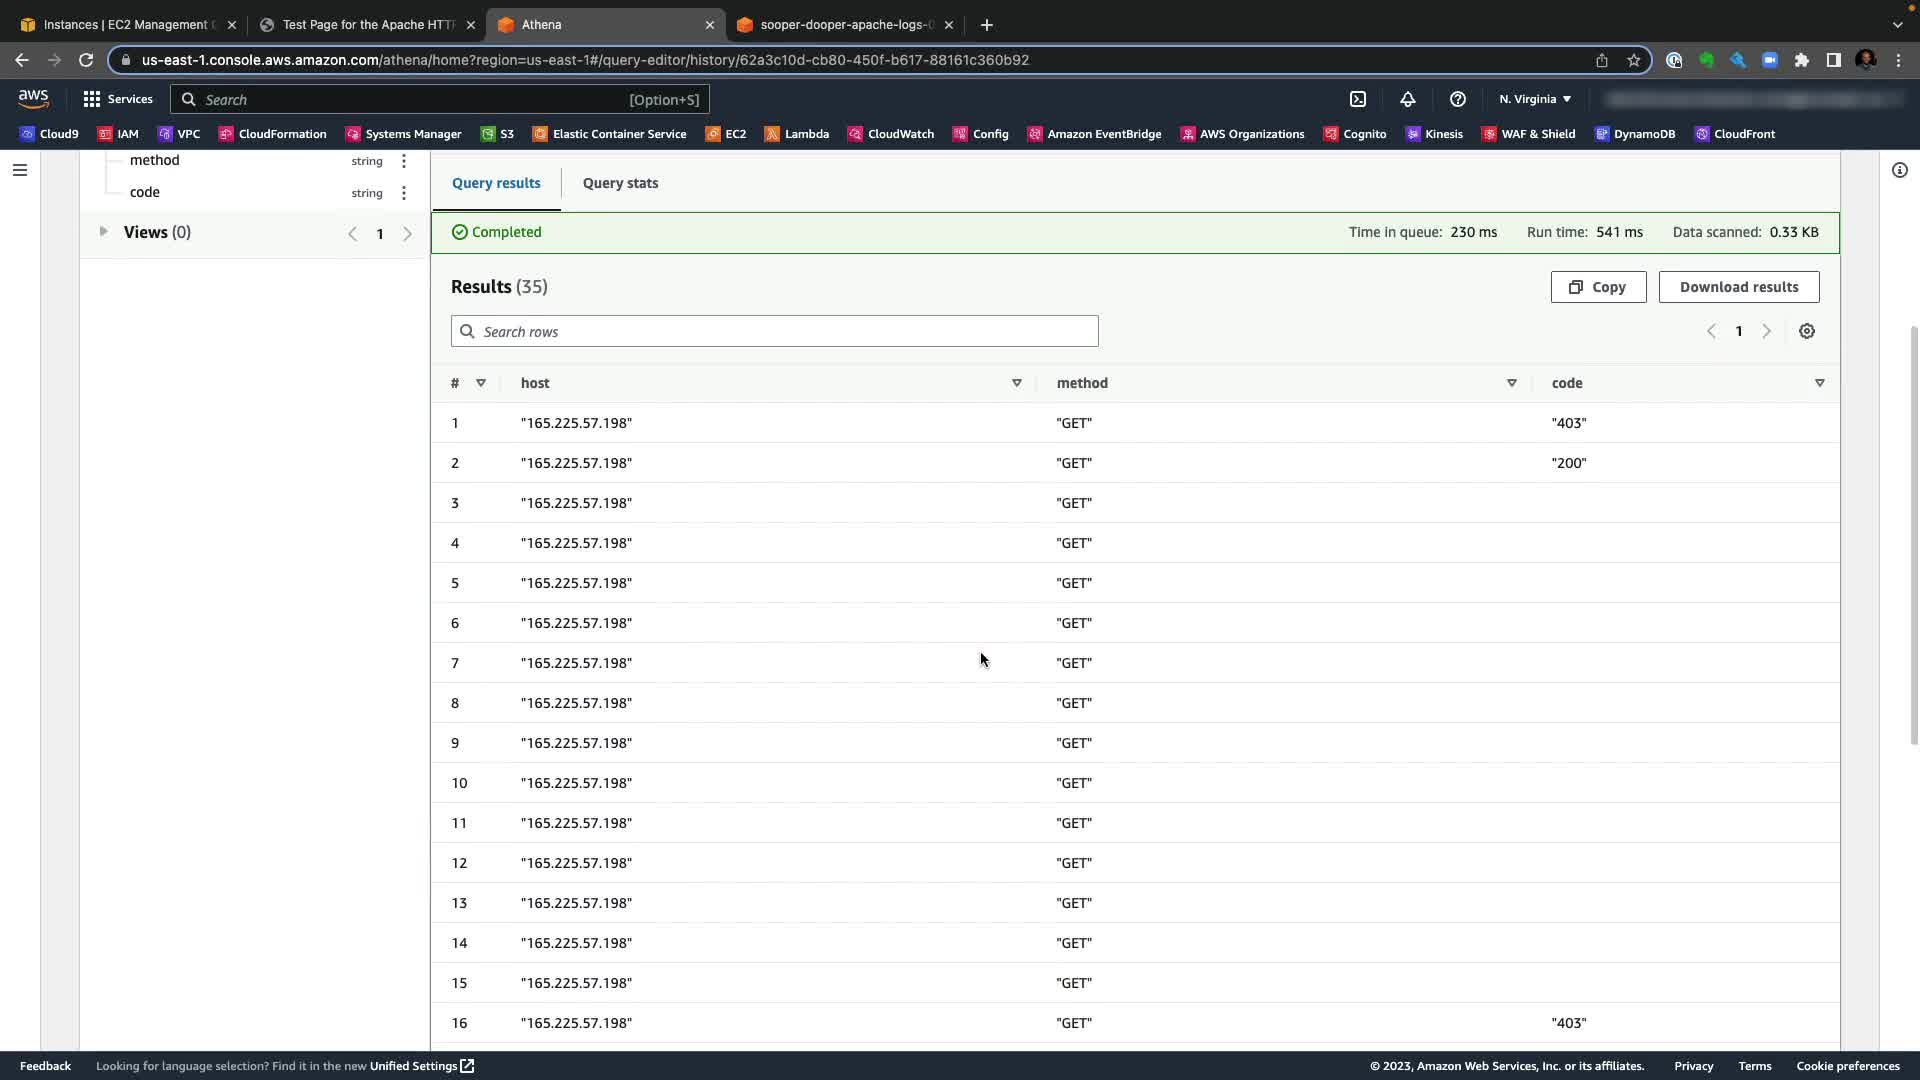This screenshot has height=1080, width=1920.
Task: Click the AWS logo home icon
Action: pos(33,98)
